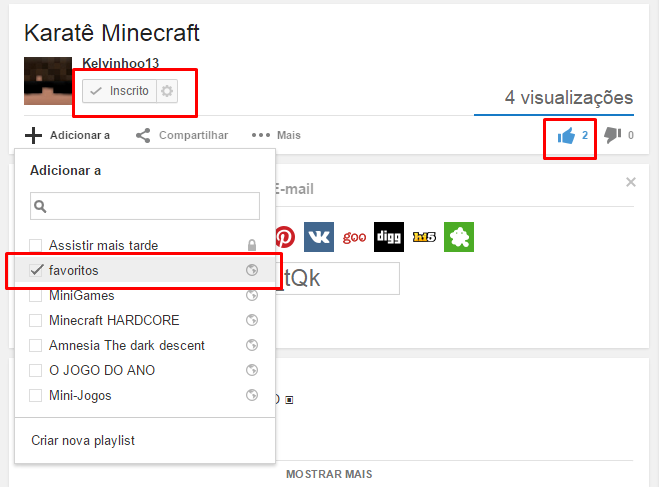
Task: Click the Mini-Jogos playlist name
Action: pyautogui.click(x=80, y=396)
